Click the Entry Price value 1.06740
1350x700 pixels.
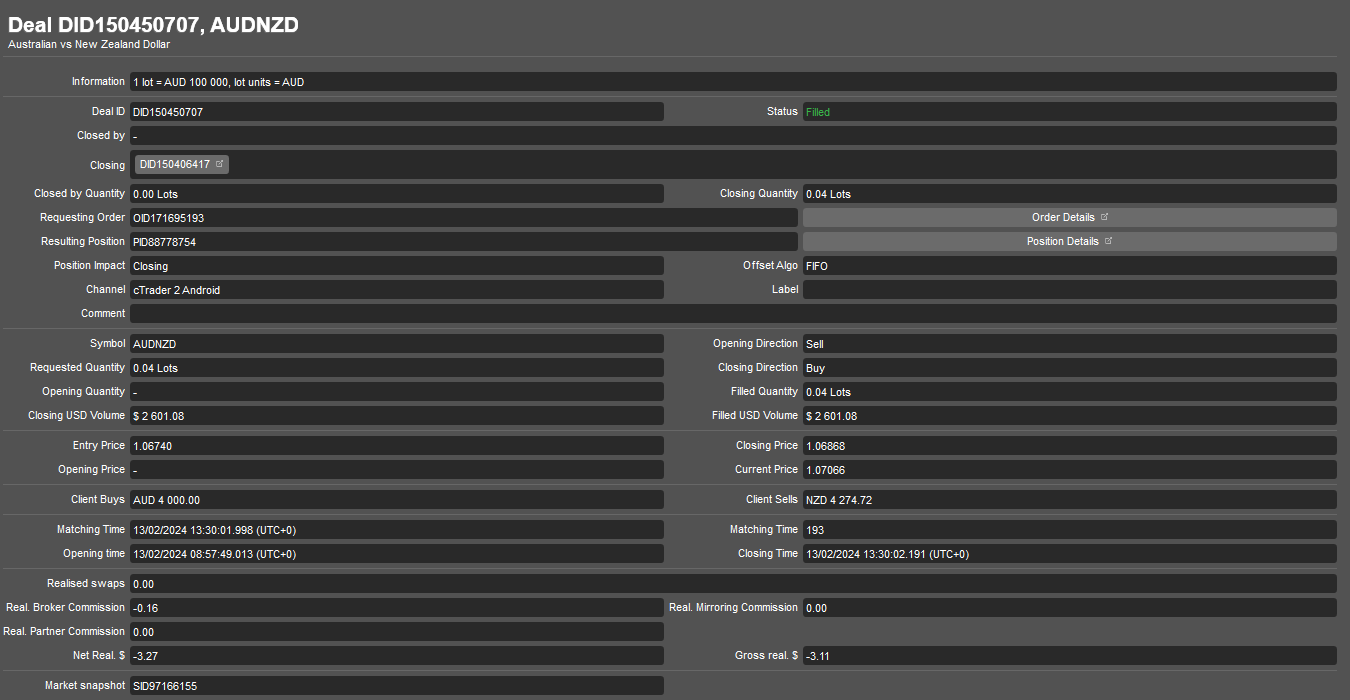pyautogui.click(x=396, y=446)
